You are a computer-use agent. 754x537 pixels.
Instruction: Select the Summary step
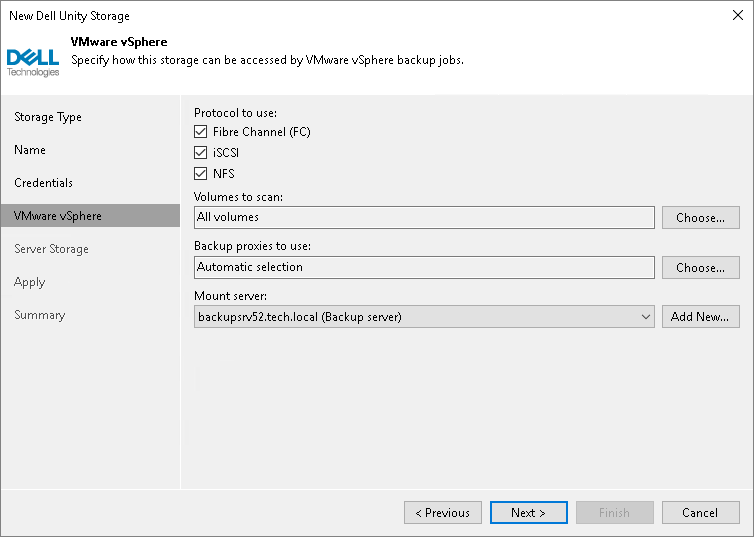pos(39,315)
